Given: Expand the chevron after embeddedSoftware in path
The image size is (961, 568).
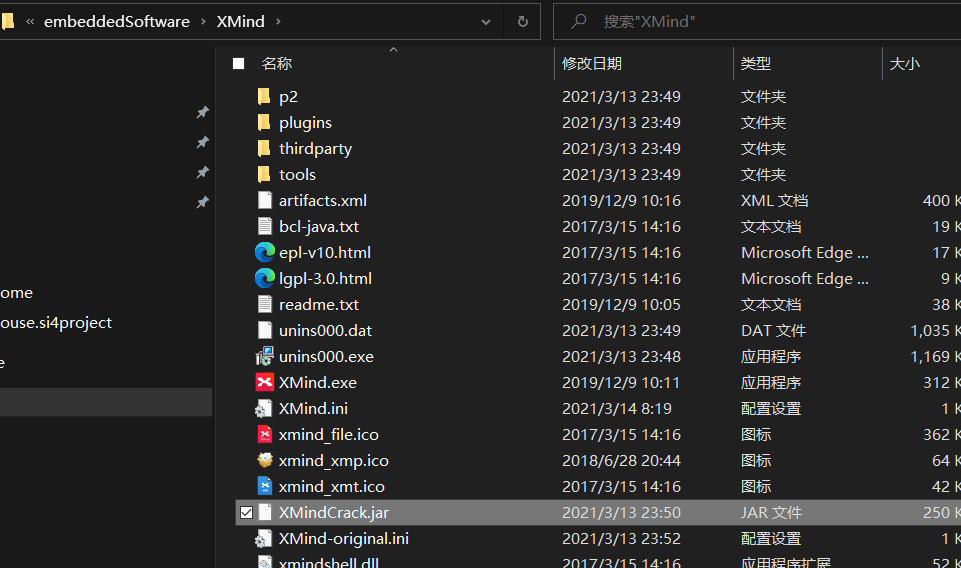Looking at the screenshot, I should (203, 21).
